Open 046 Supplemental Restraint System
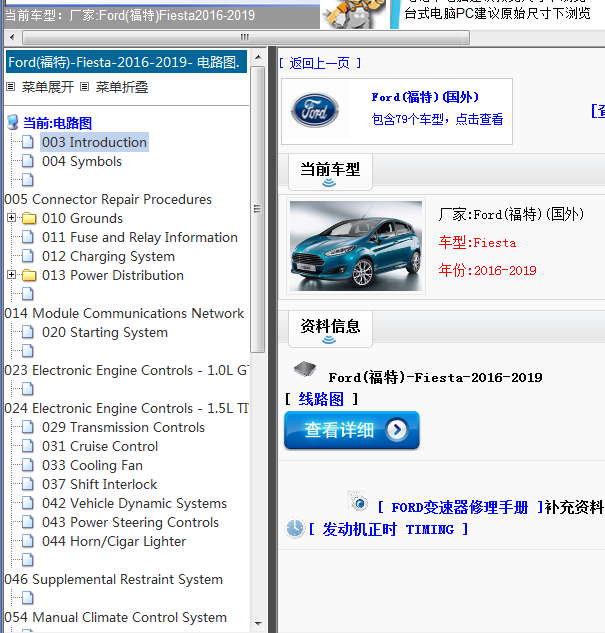This screenshot has width=605, height=633. [113, 579]
